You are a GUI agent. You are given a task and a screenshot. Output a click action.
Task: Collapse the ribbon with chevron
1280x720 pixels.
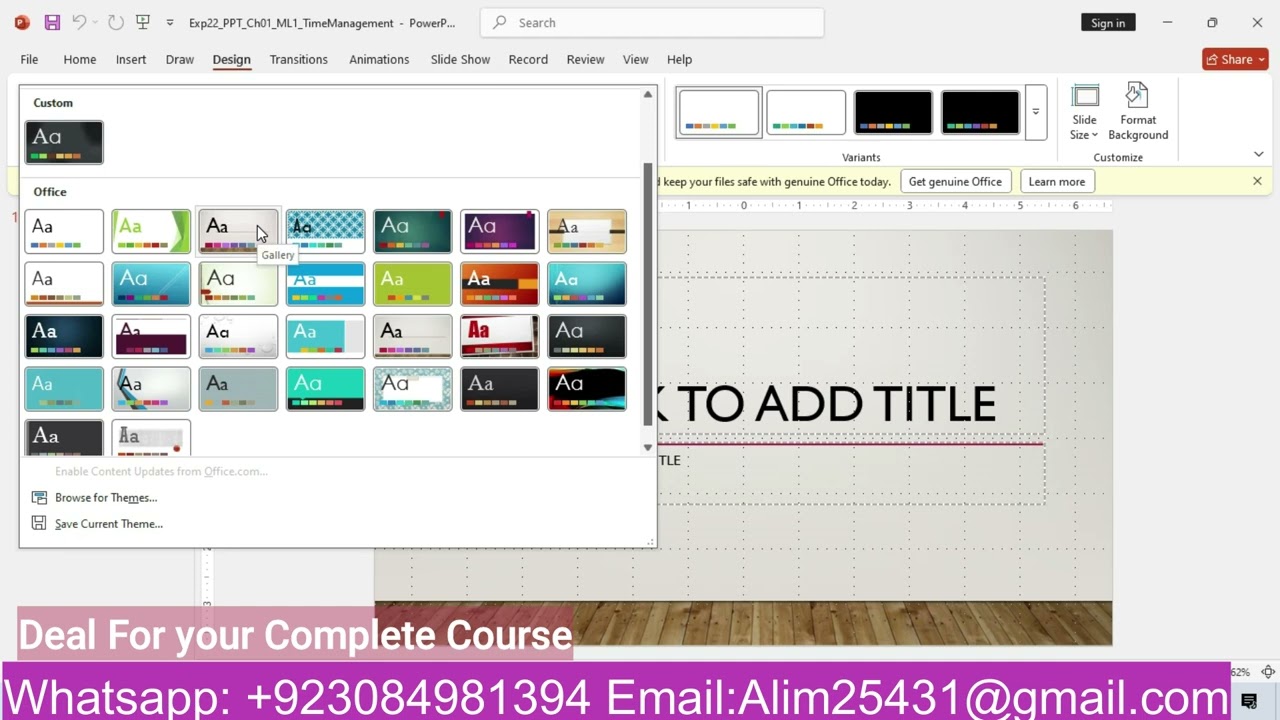(1258, 154)
